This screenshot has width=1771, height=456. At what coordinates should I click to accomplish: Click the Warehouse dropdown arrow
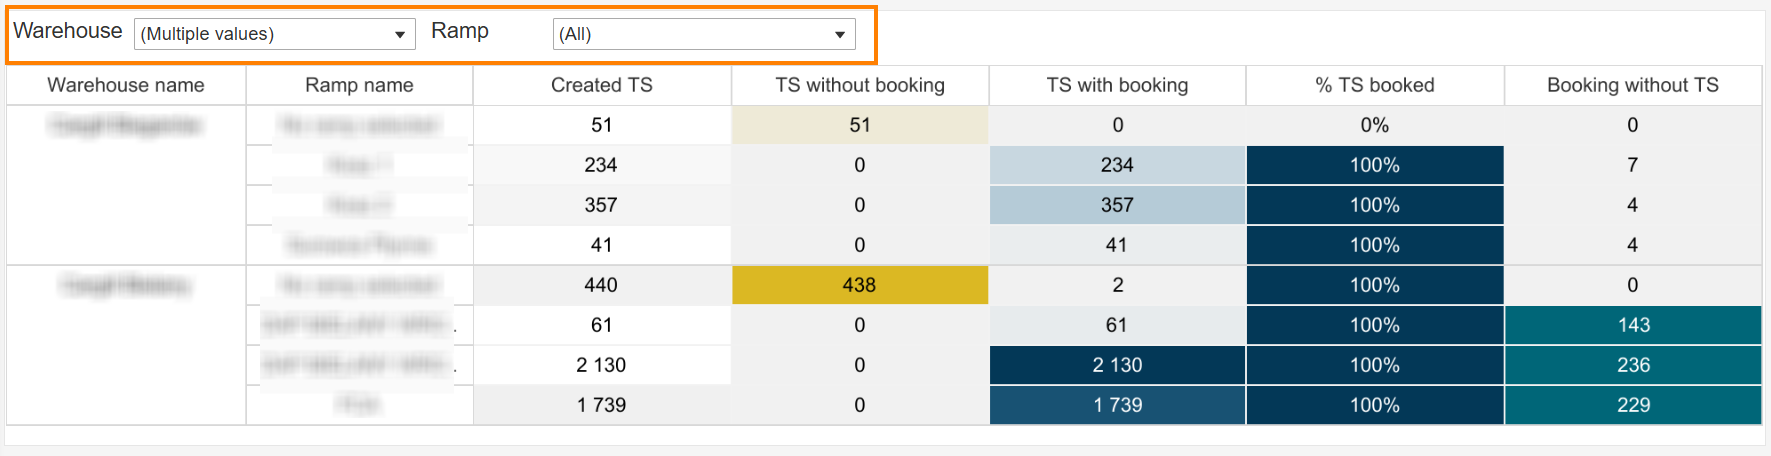[x=400, y=35]
